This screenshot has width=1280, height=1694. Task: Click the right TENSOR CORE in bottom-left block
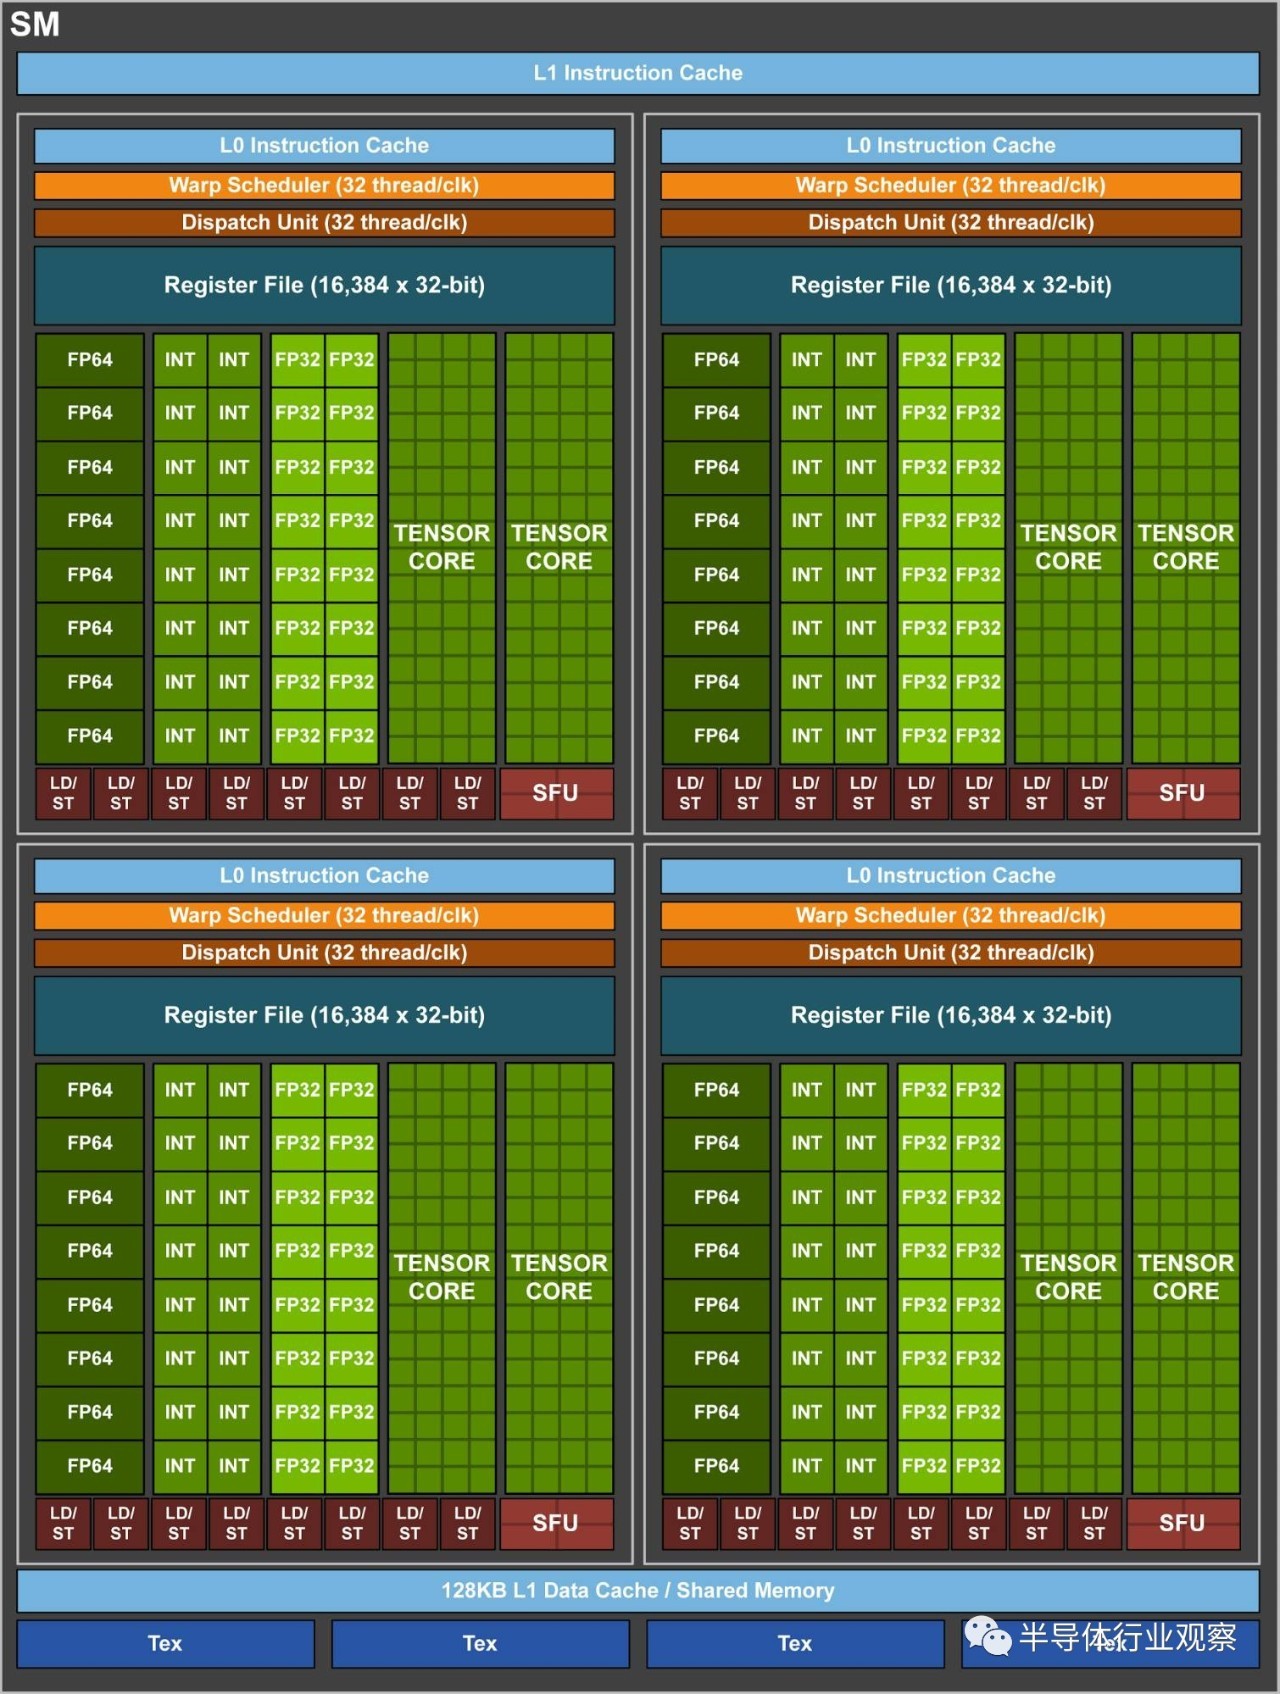click(559, 1278)
